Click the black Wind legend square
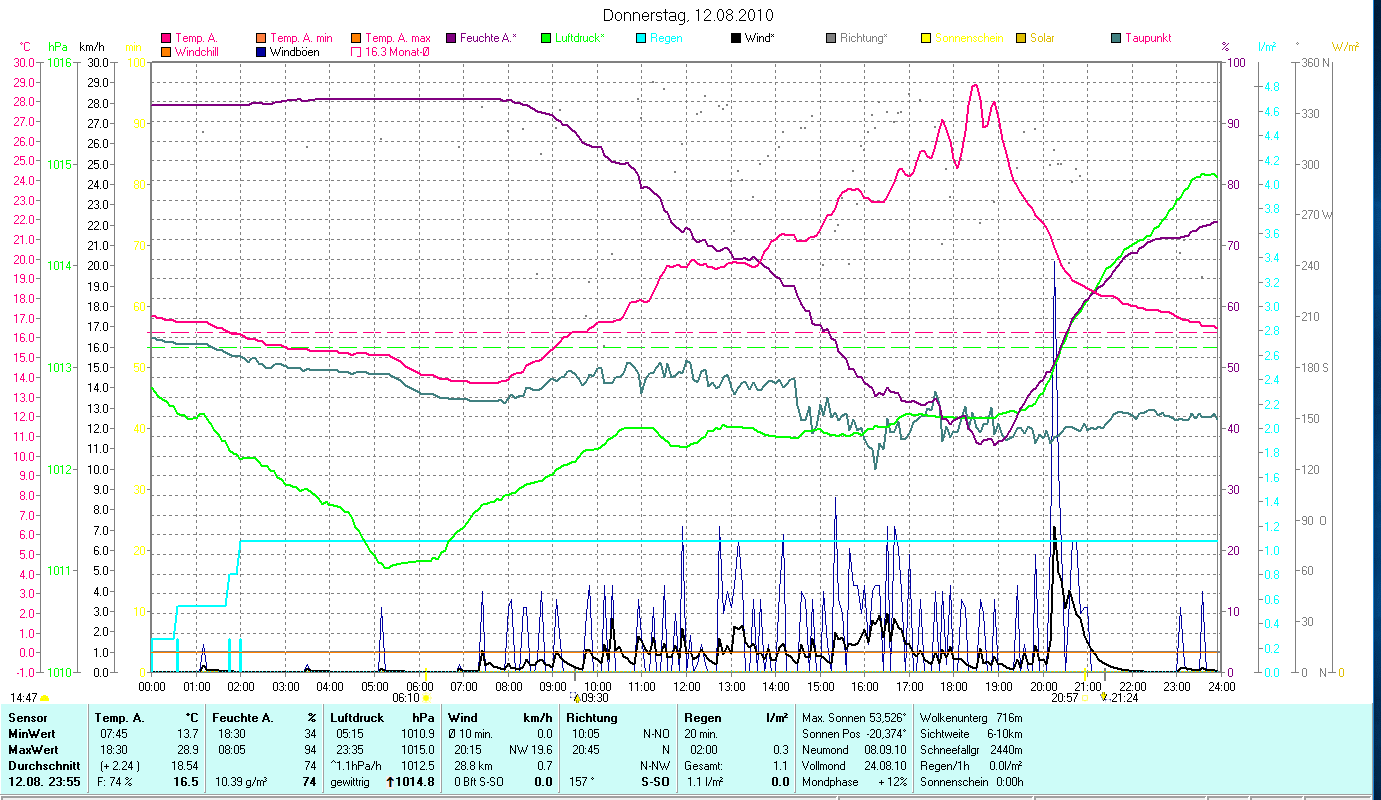The height and width of the screenshot is (800, 1381). click(736, 39)
